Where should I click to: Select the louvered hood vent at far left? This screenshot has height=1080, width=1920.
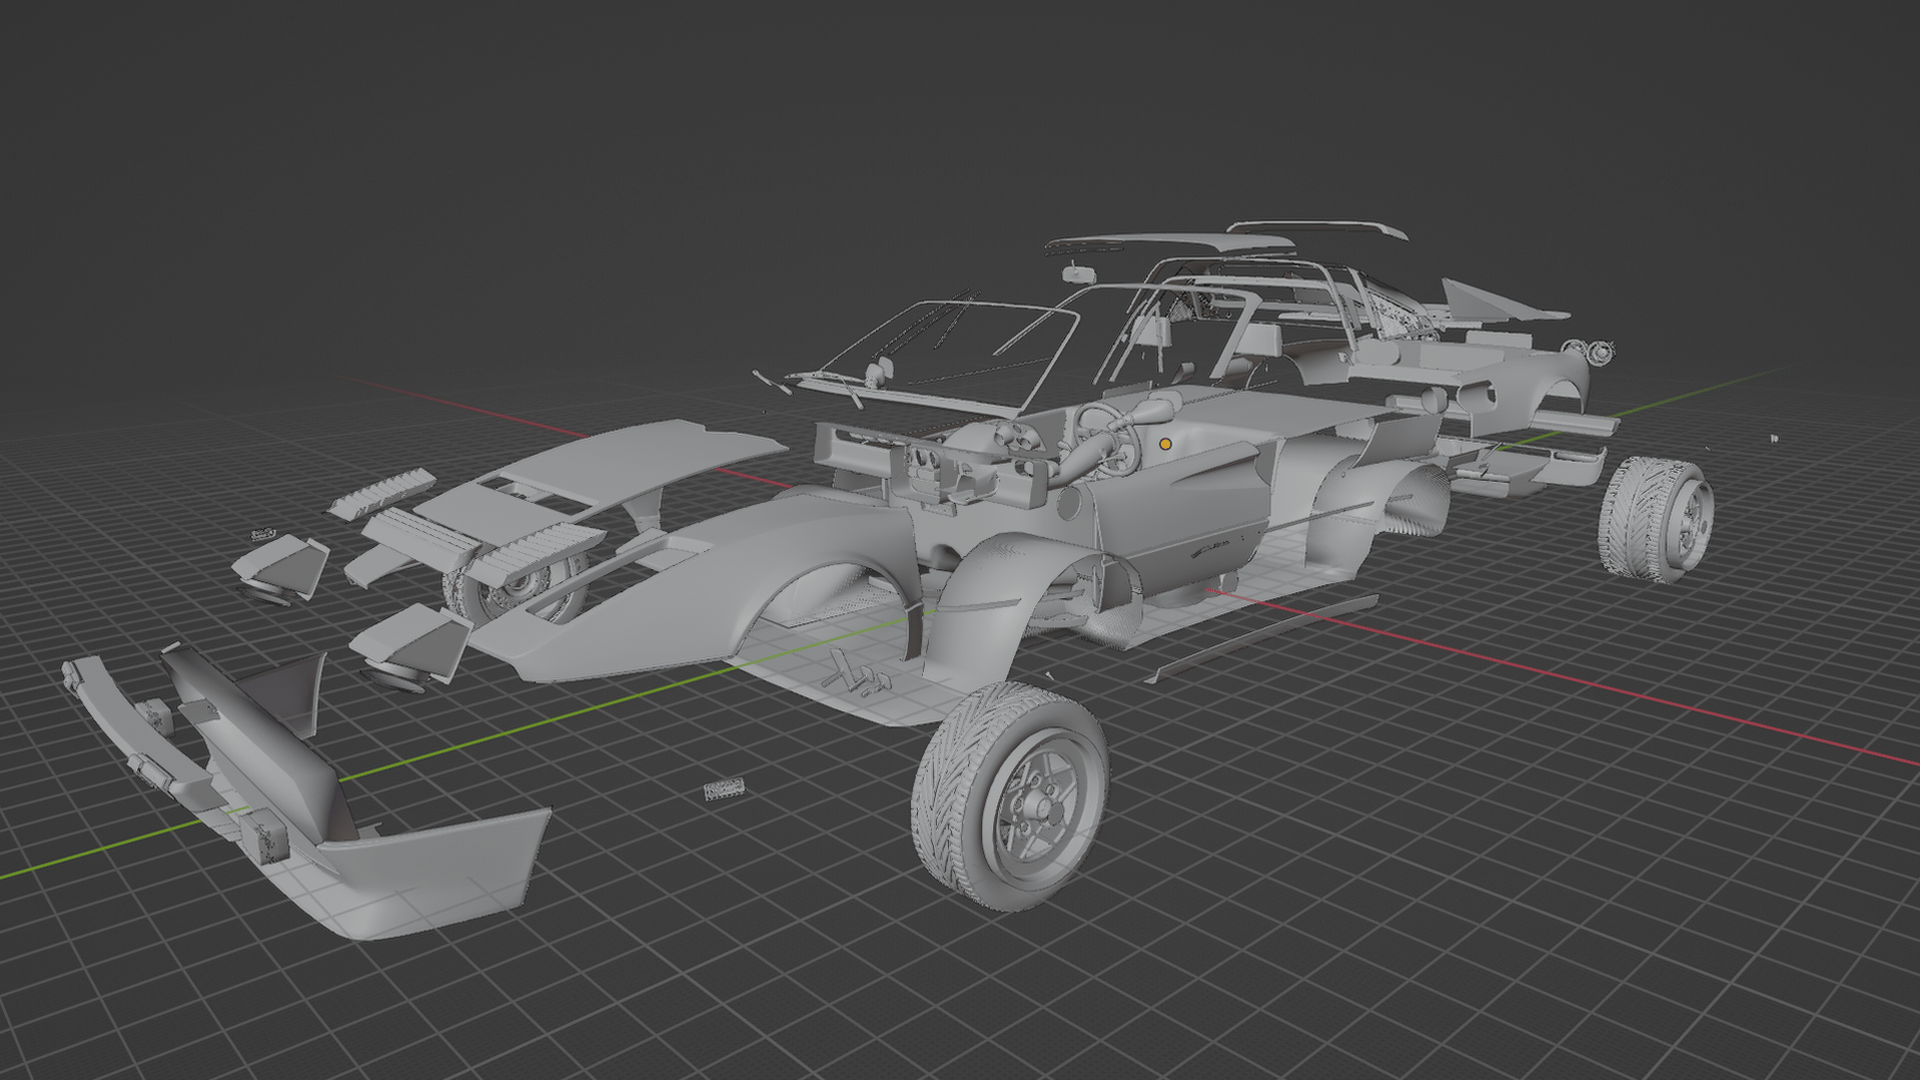pyautogui.click(x=381, y=492)
